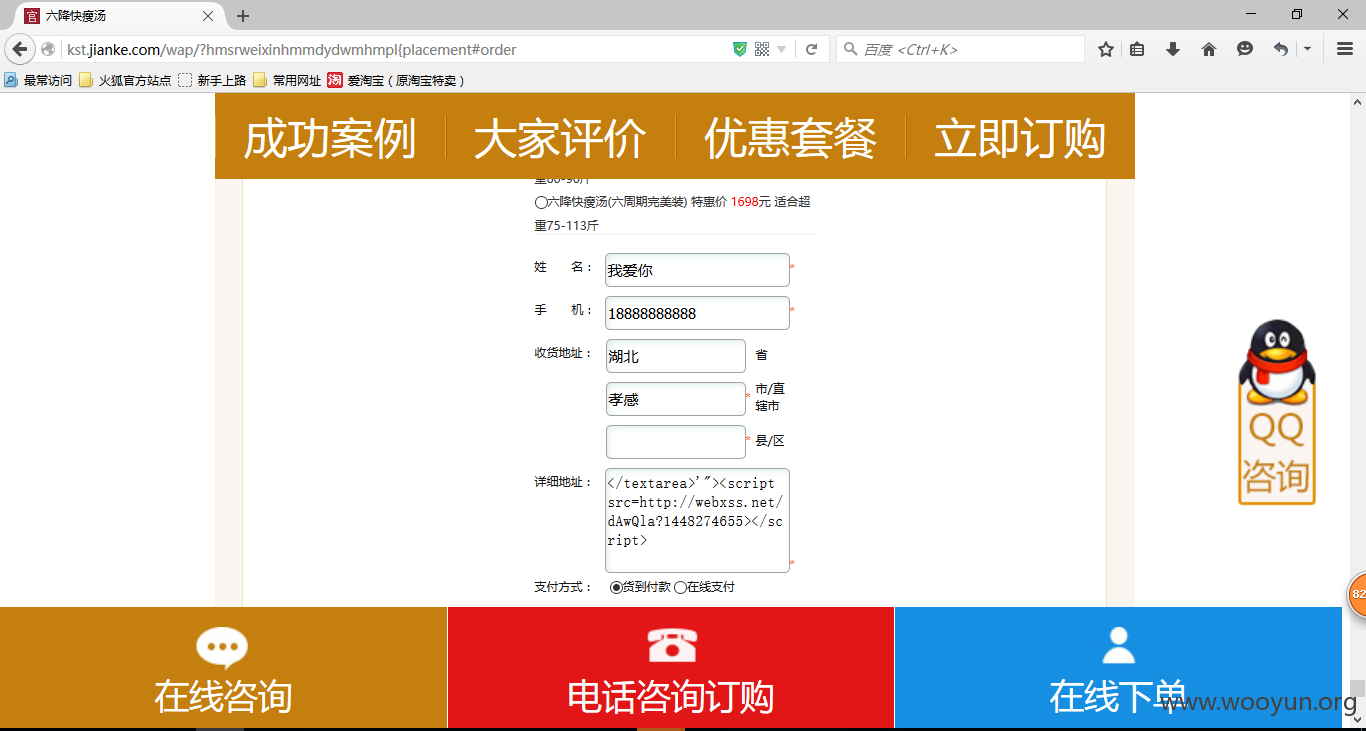
Task: Open a new tab with plus button
Action: (243, 16)
